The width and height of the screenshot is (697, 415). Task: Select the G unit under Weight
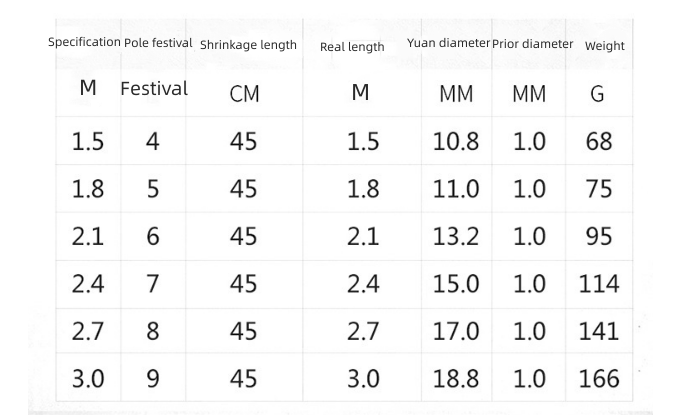(x=598, y=94)
